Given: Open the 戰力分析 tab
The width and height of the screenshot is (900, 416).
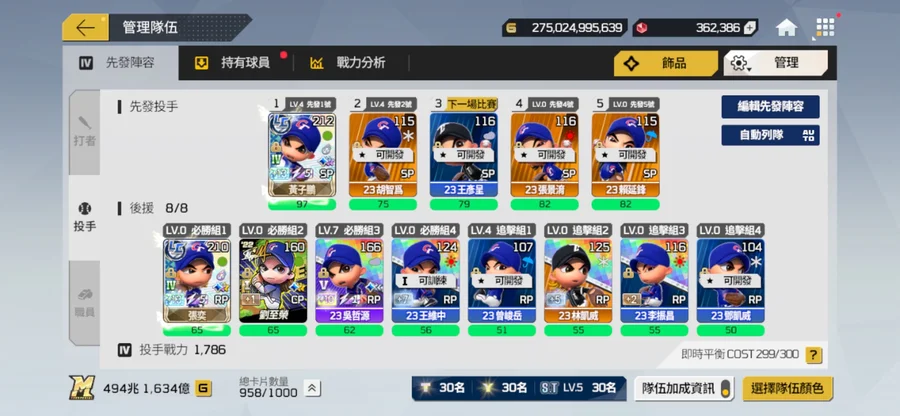Looking at the screenshot, I should point(348,63).
